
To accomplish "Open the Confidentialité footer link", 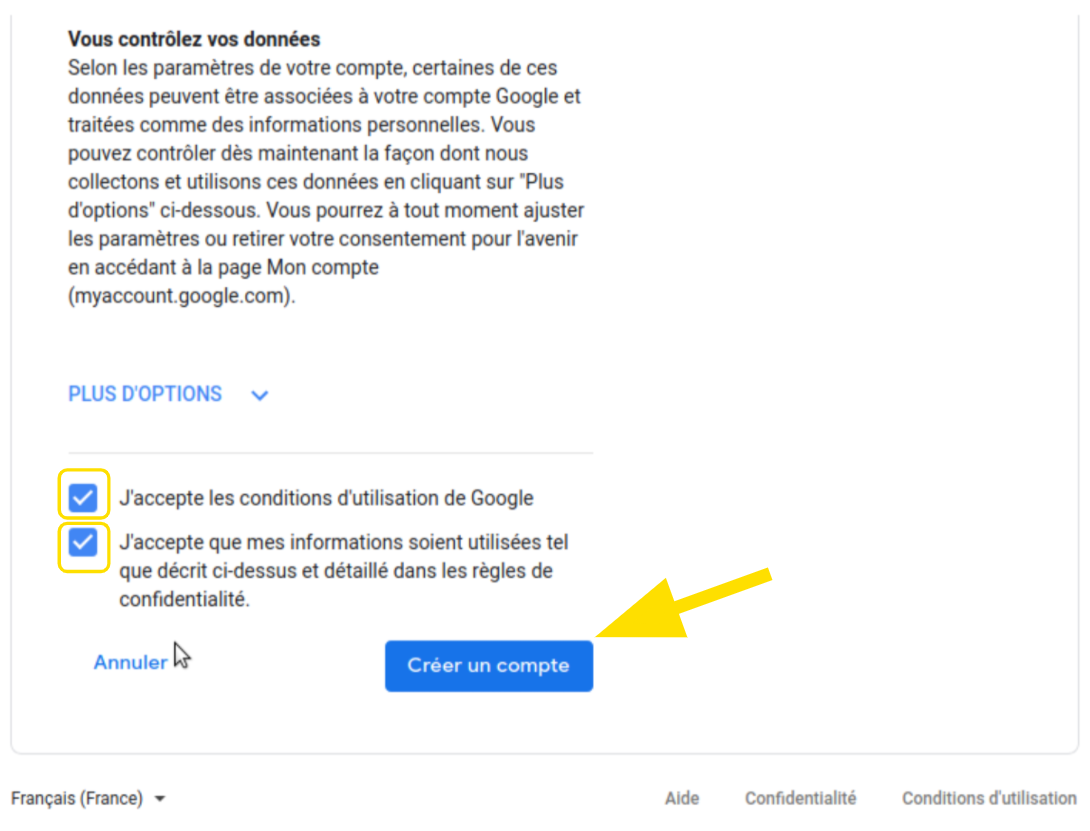I will tap(801, 798).
